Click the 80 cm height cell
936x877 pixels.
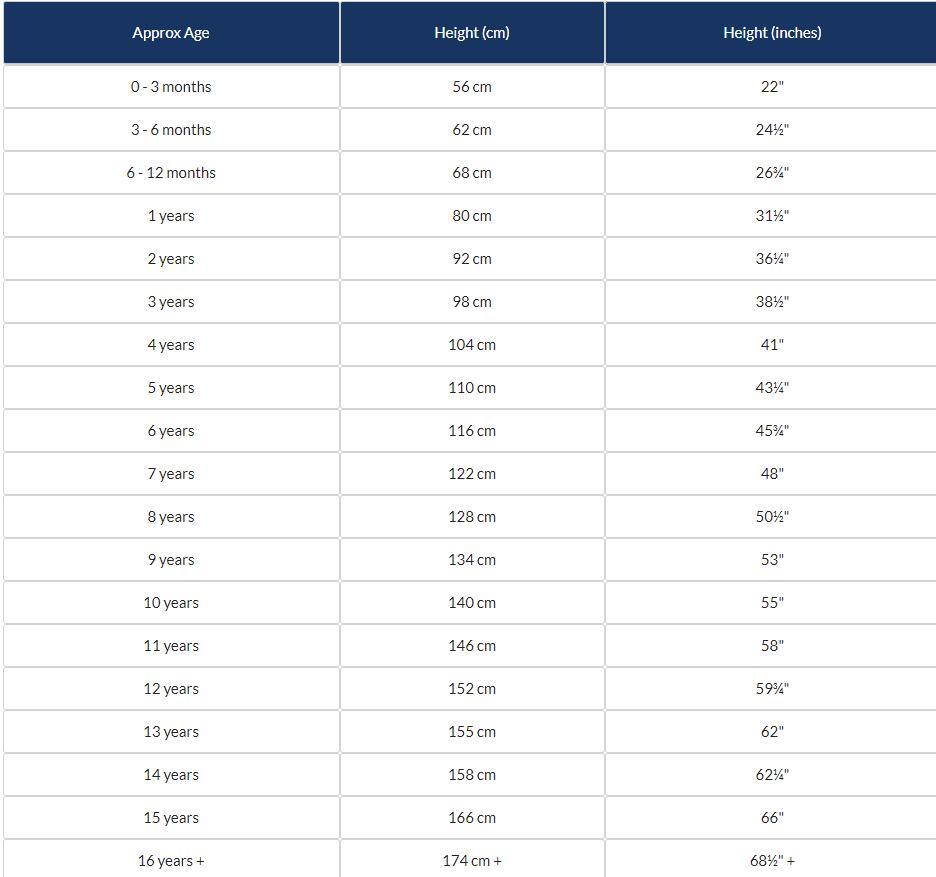click(472, 216)
